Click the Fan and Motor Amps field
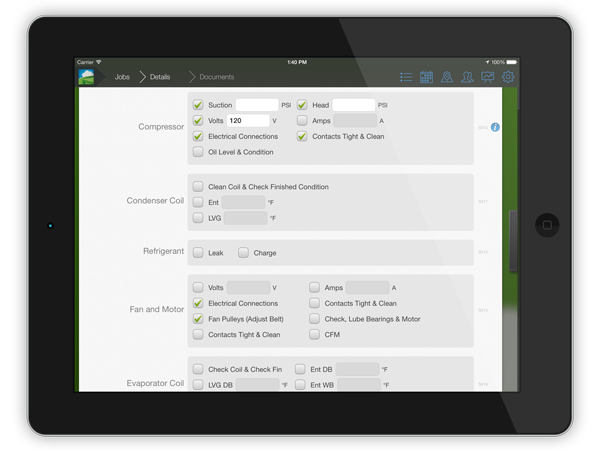 tap(368, 287)
